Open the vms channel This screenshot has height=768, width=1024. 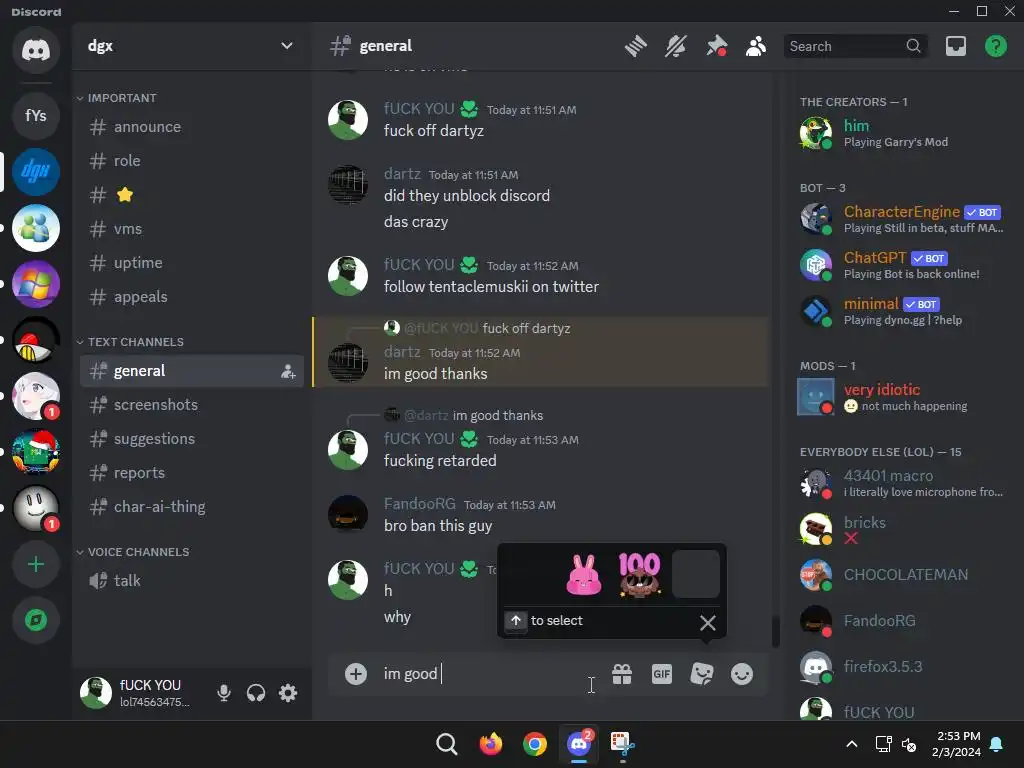(191, 229)
